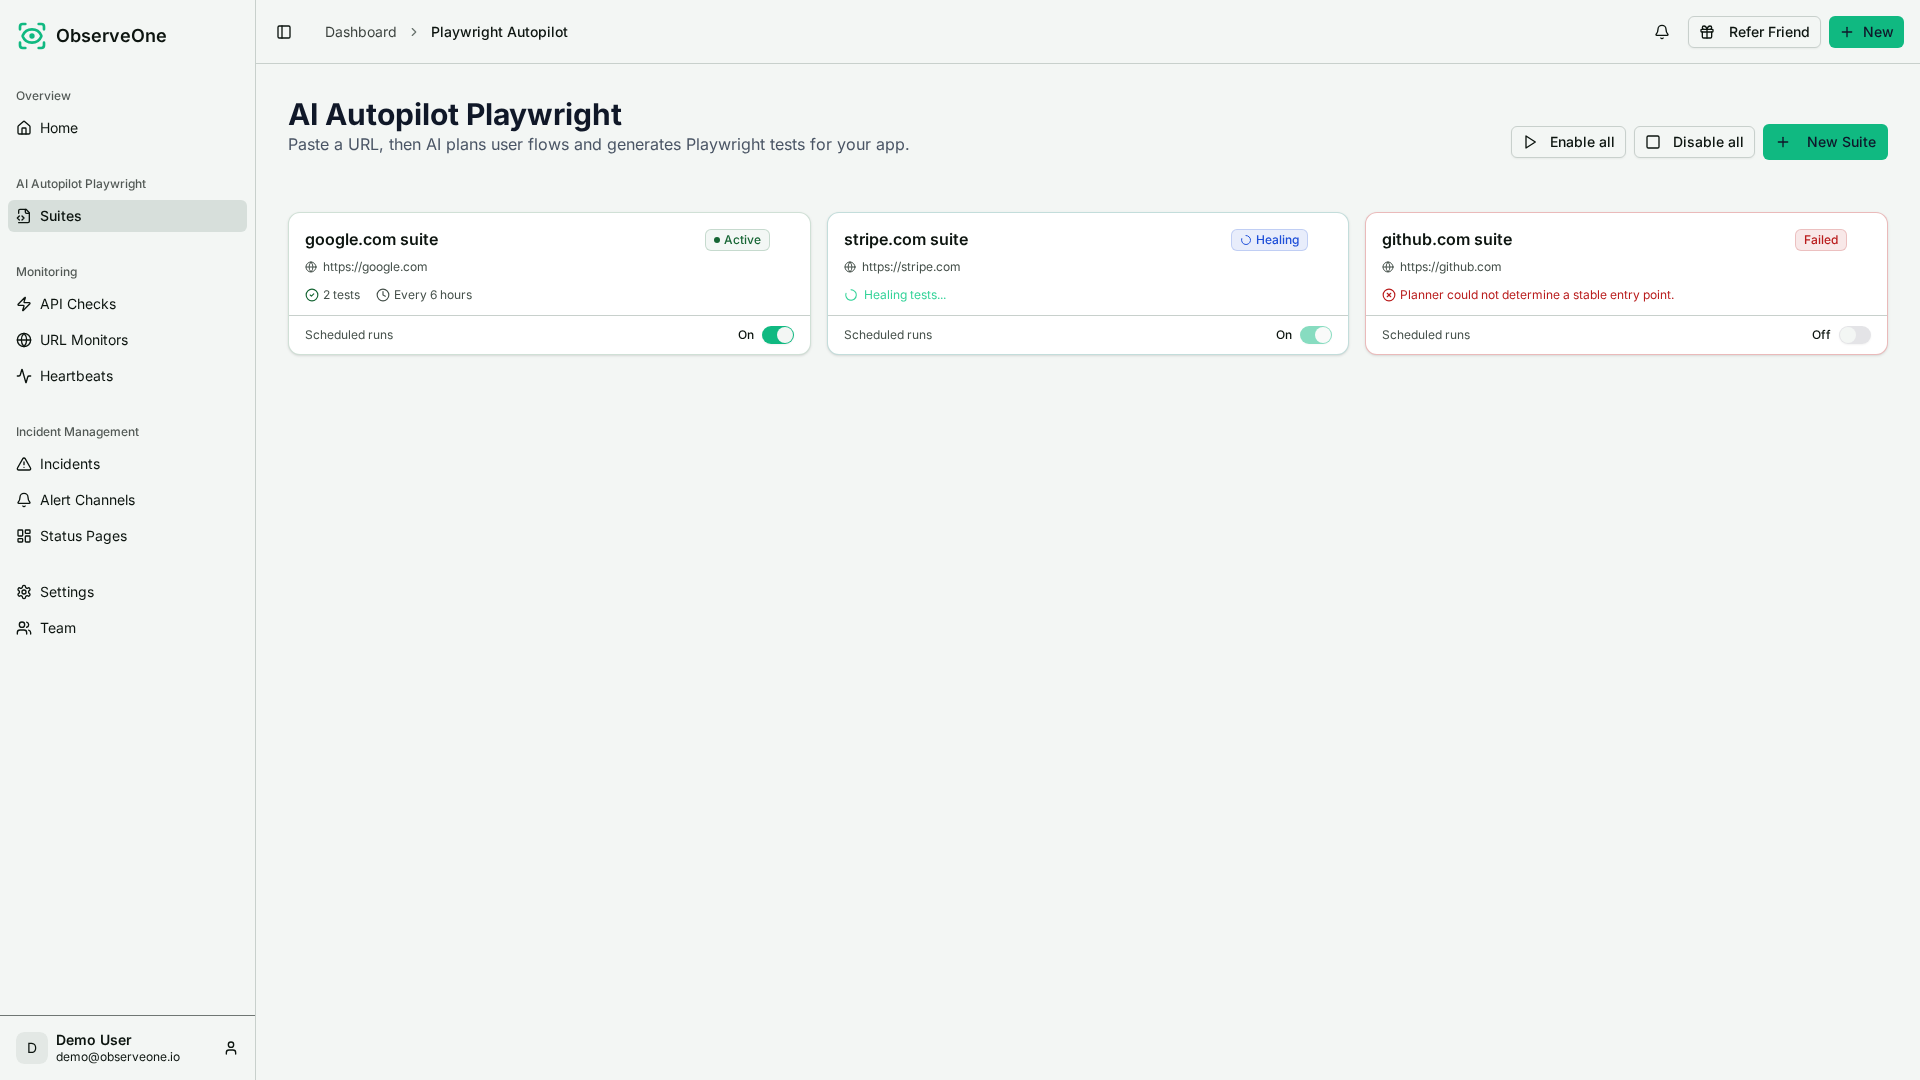Open the github.com suite card title
This screenshot has width=1920, height=1080.
point(1447,239)
